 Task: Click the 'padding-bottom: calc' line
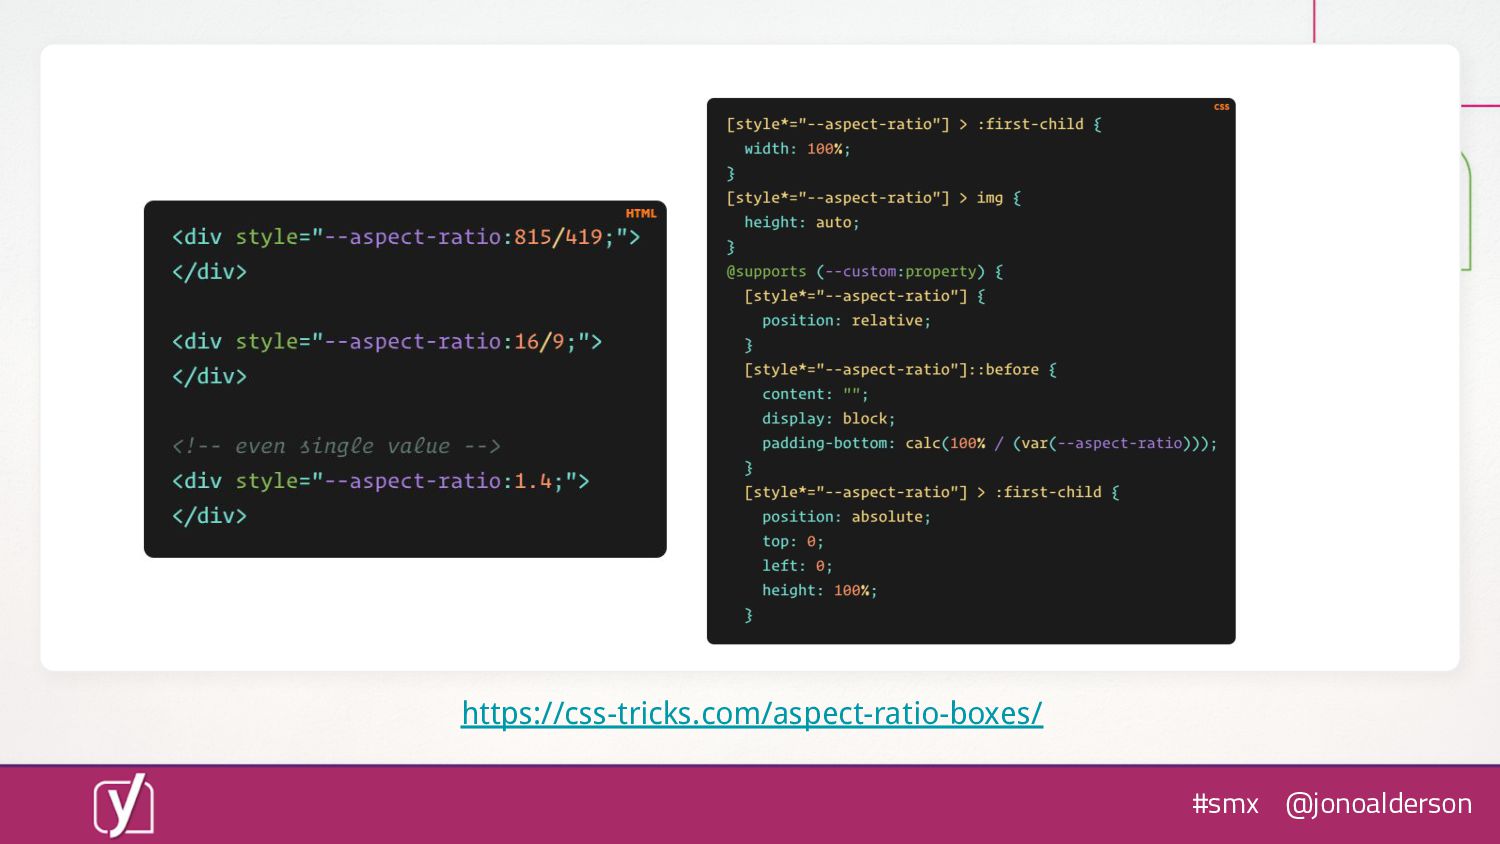click(x=990, y=443)
